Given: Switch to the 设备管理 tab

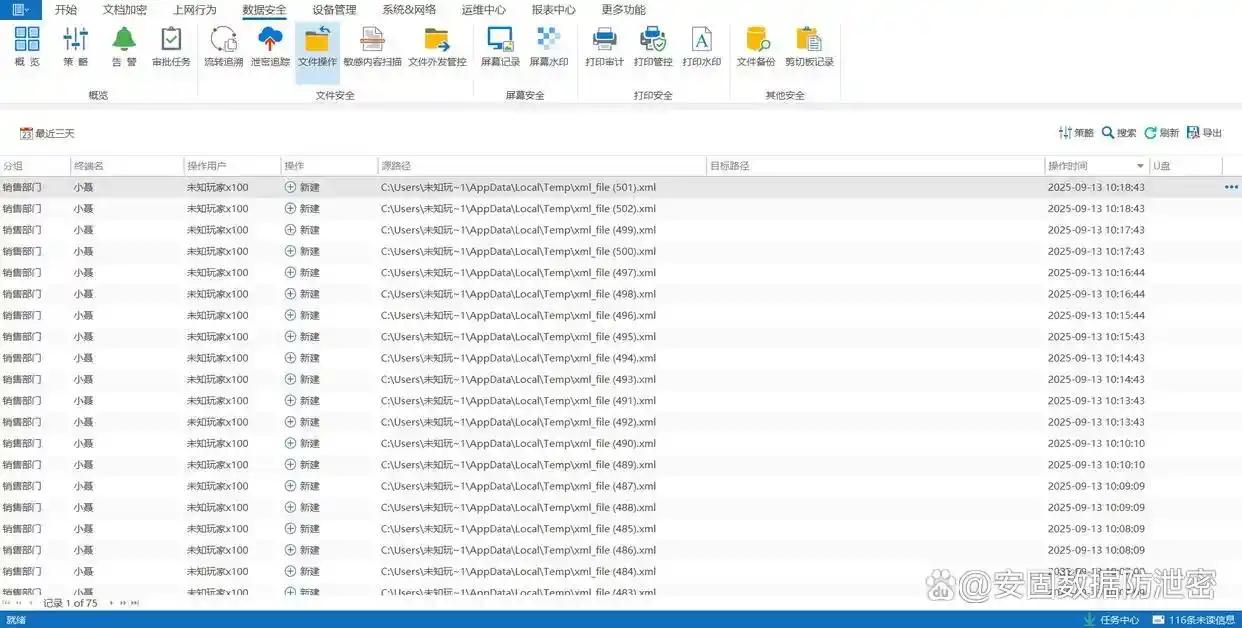Looking at the screenshot, I should (334, 10).
